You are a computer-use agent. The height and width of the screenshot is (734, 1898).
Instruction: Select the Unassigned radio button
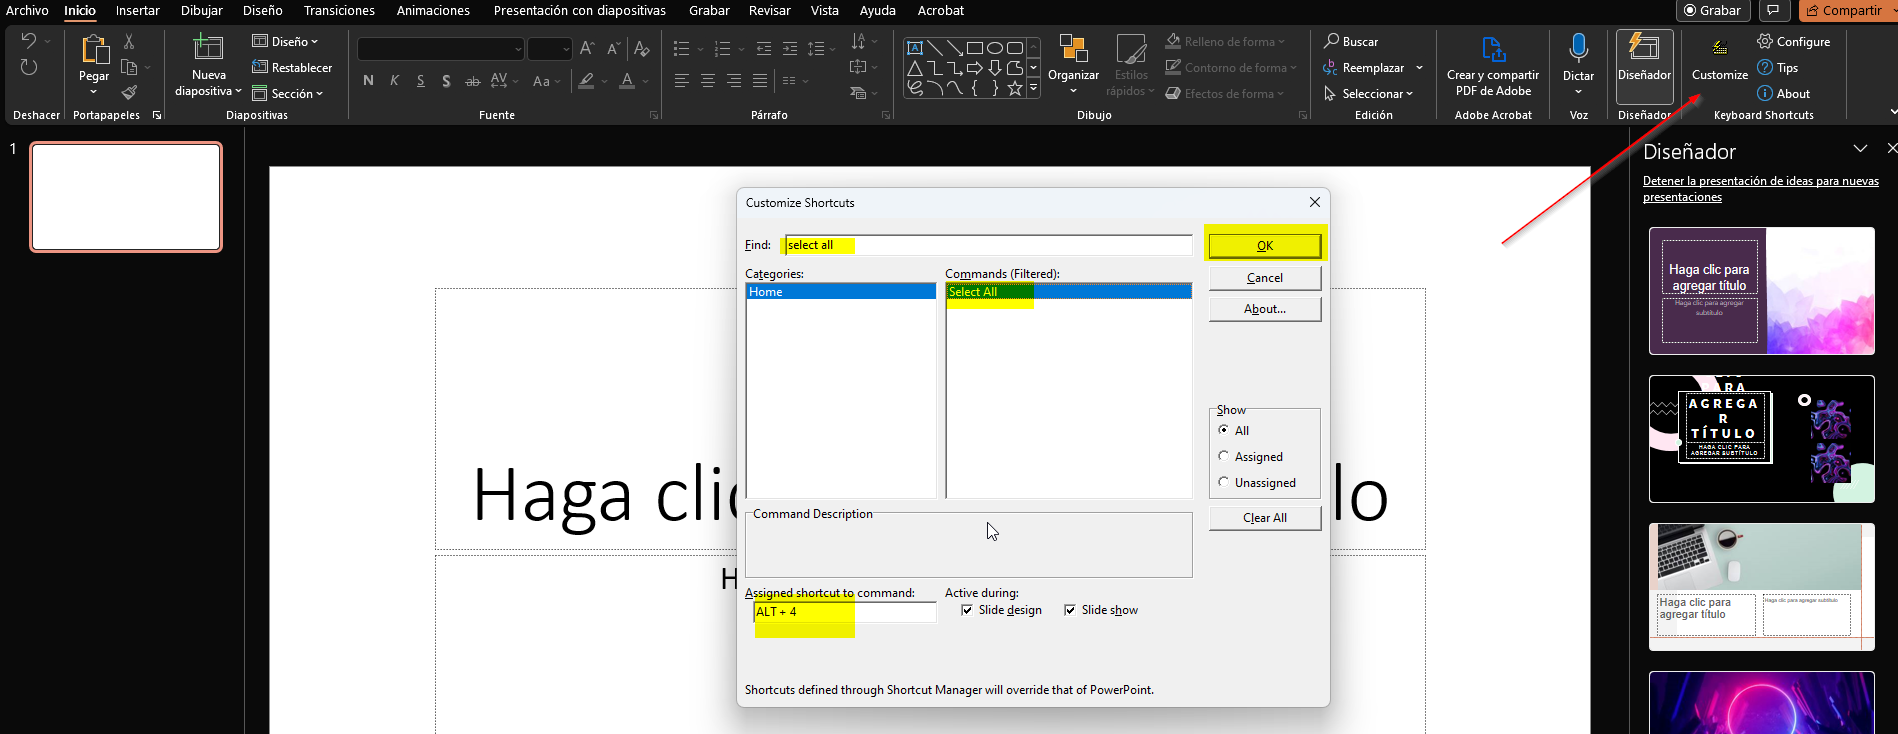pyautogui.click(x=1224, y=482)
